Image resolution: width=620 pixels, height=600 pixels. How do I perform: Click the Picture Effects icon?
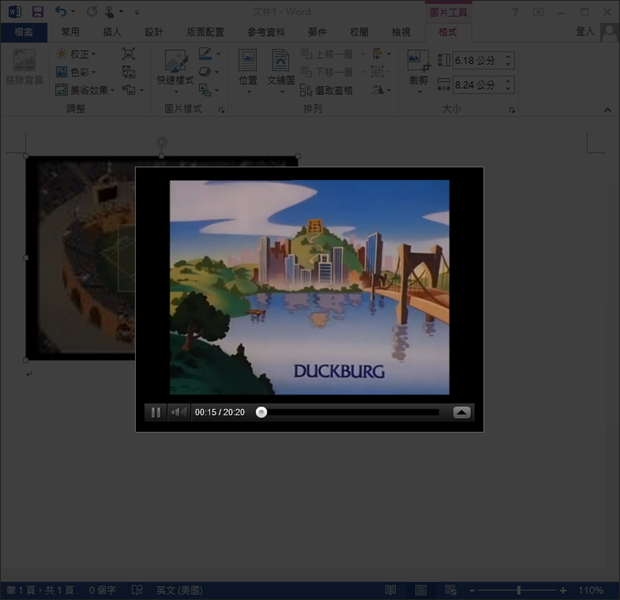click(x=205, y=72)
